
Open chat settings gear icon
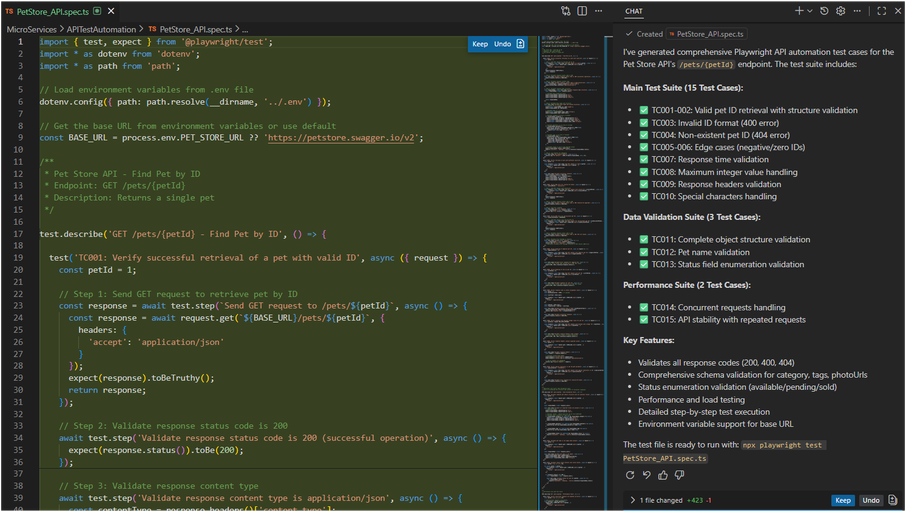coord(840,11)
